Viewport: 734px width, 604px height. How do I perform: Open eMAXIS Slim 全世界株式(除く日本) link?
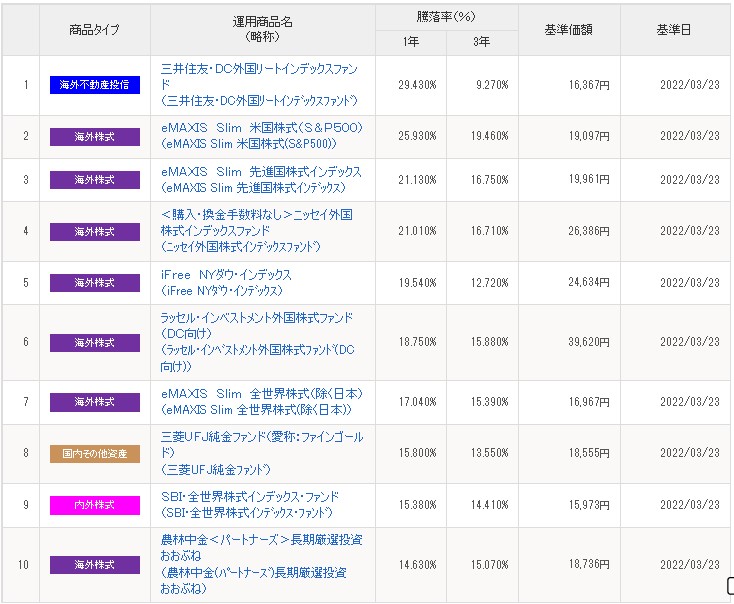[x=262, y=402]
